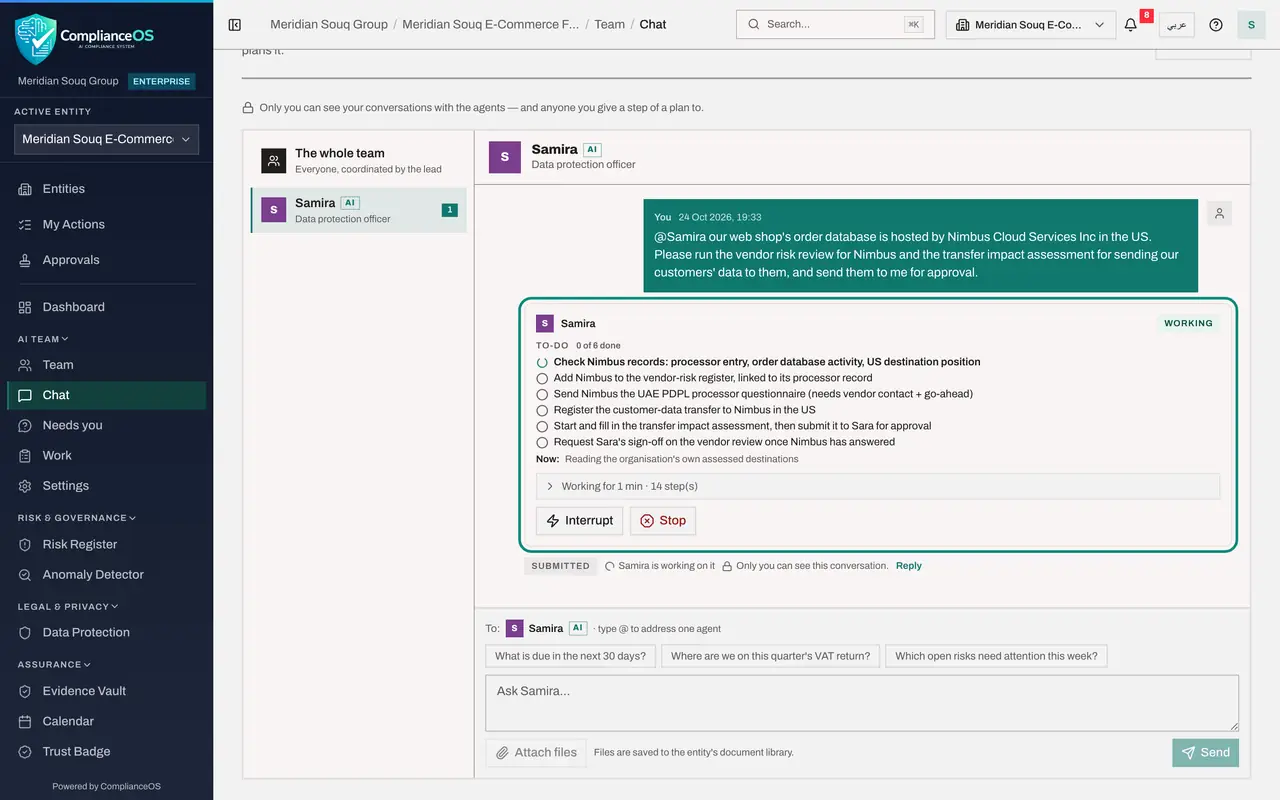Stop Samira's running task
Image resolution: width=1280 pixels, height=800 pixels.
[663, 520]
